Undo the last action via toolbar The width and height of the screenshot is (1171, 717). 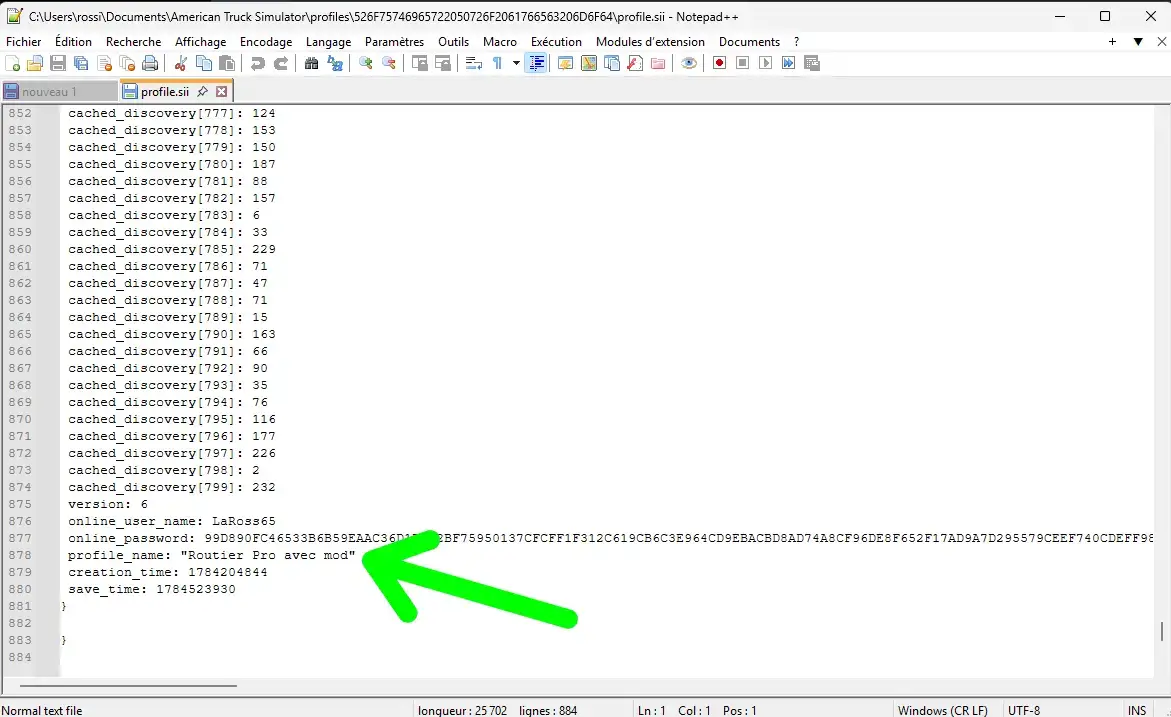point(258,63)
